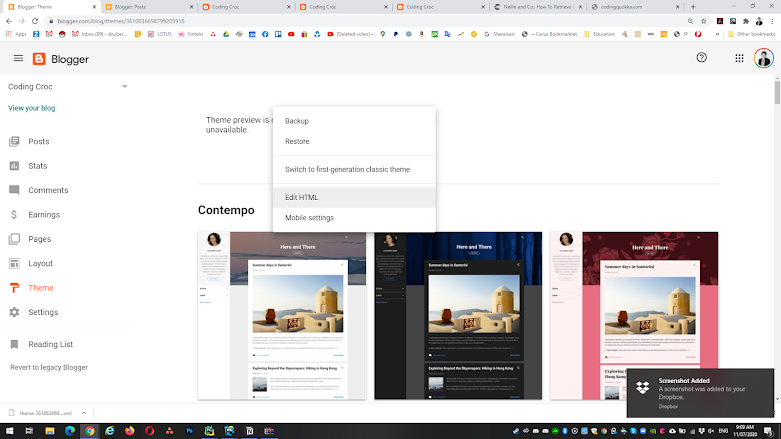Image resolution: width=781 pixels, height=439 pixels.
Task: Open Other bookmarks folder
Action: click(x=751, y=34)
